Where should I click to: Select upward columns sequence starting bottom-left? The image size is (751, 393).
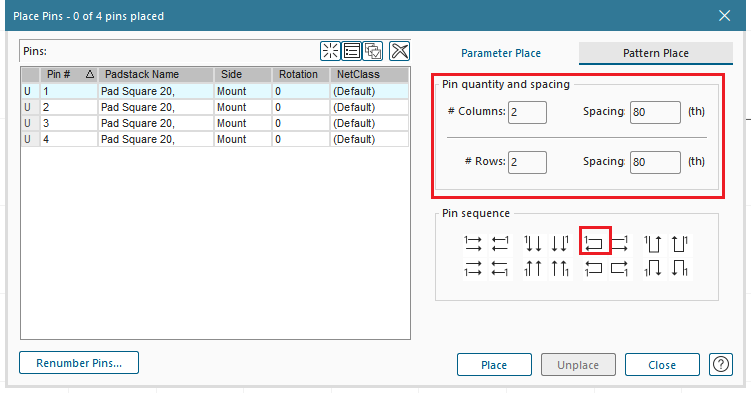533,269
